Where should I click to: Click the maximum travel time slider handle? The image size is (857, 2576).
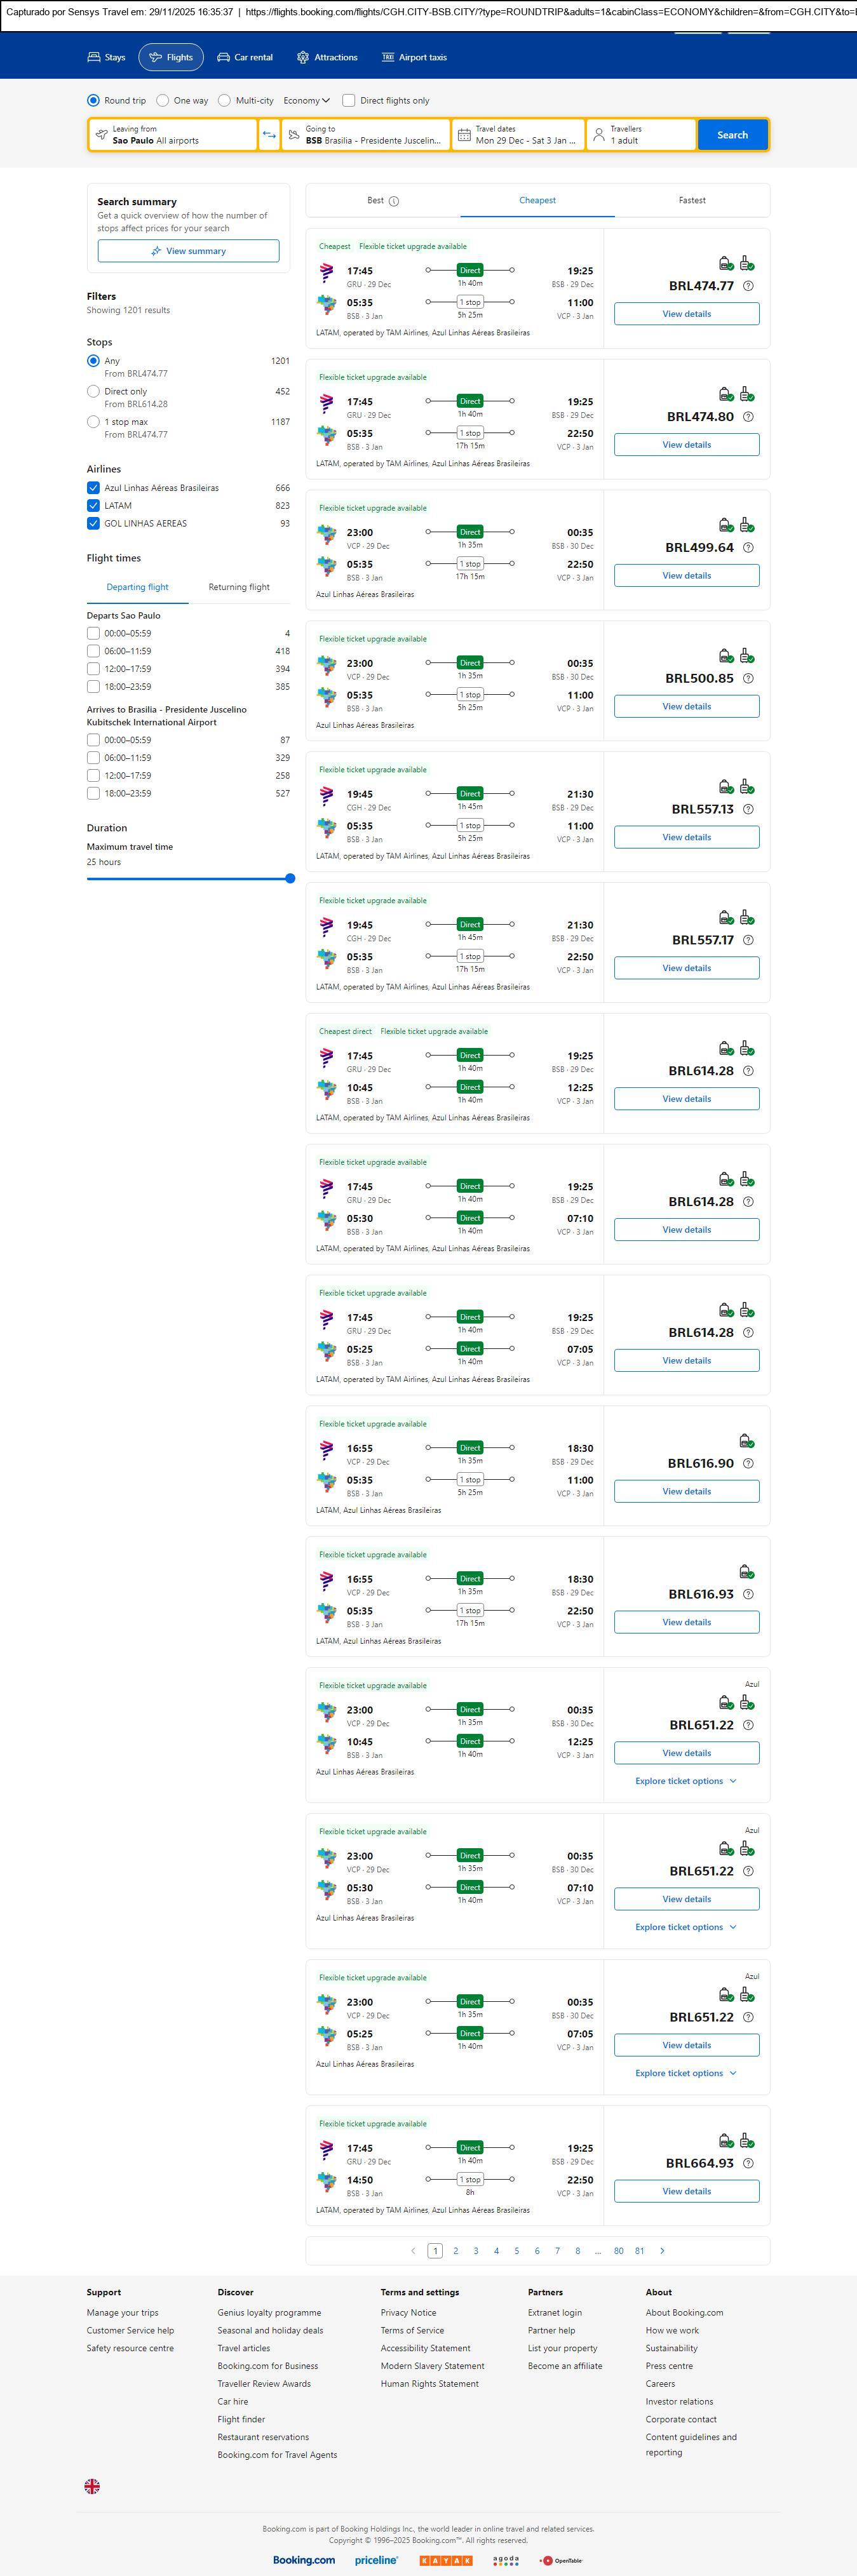click(x=290, y=878)
